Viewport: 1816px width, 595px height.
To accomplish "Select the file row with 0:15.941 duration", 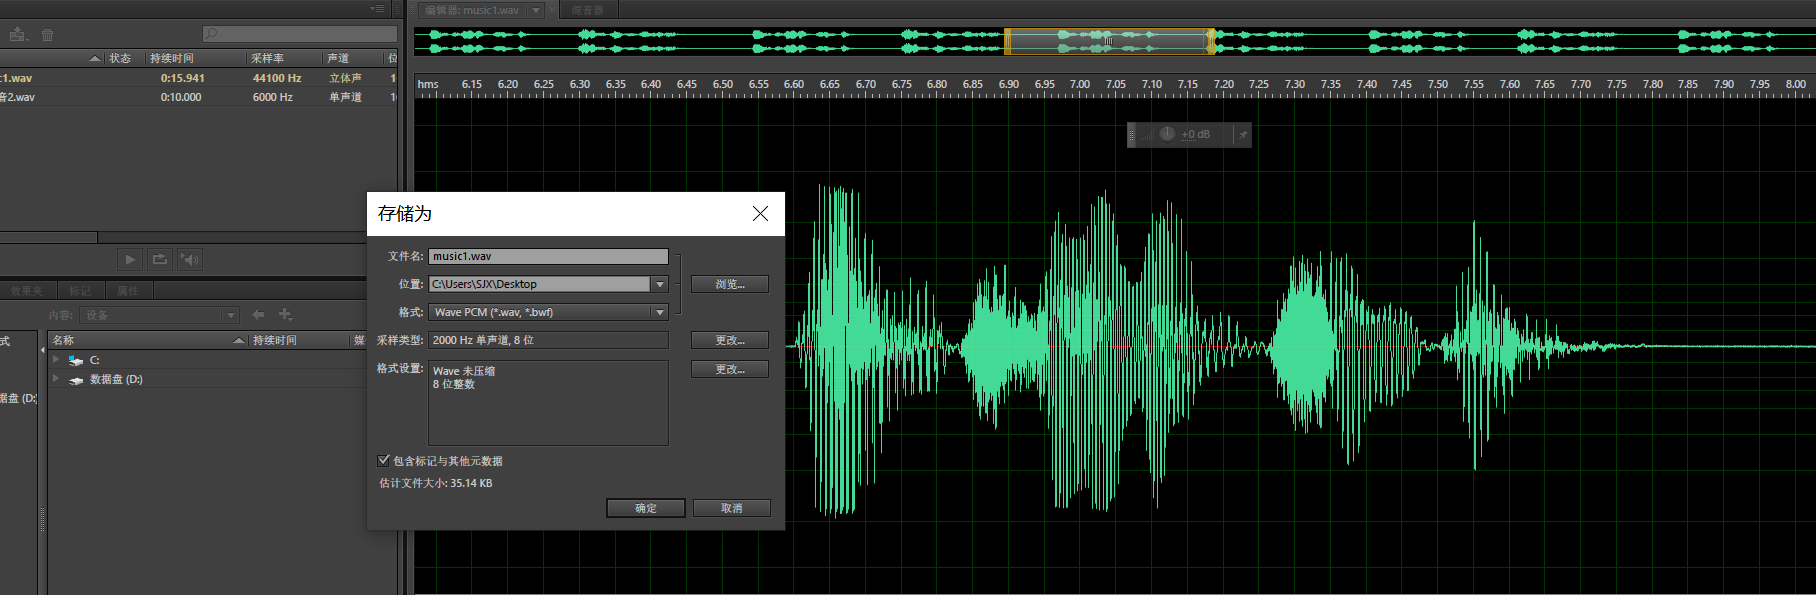I will 199,78.
